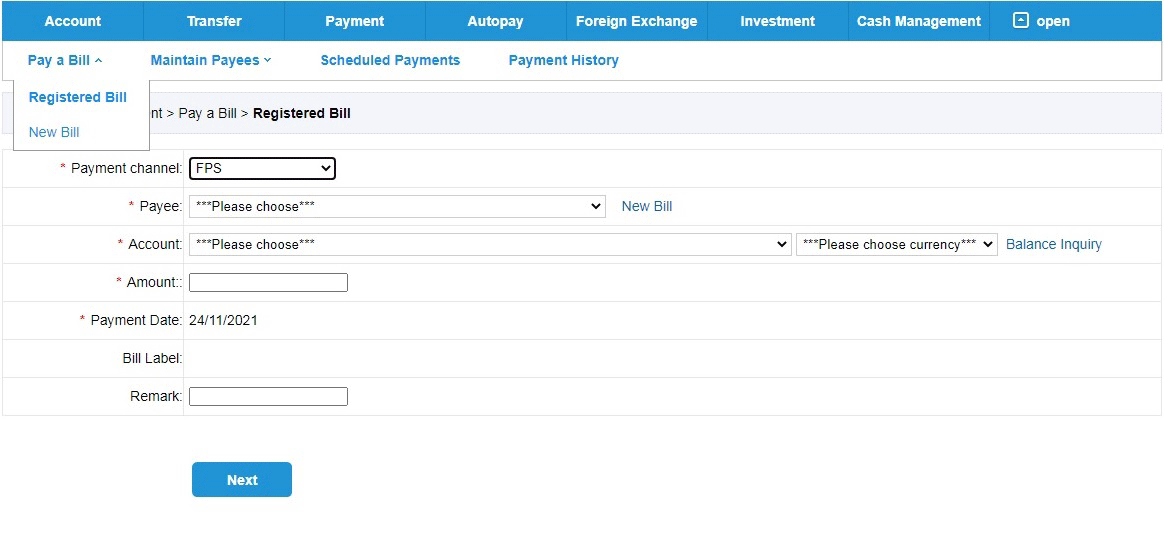Open Scheduled Payments page

tap(390, 60)
